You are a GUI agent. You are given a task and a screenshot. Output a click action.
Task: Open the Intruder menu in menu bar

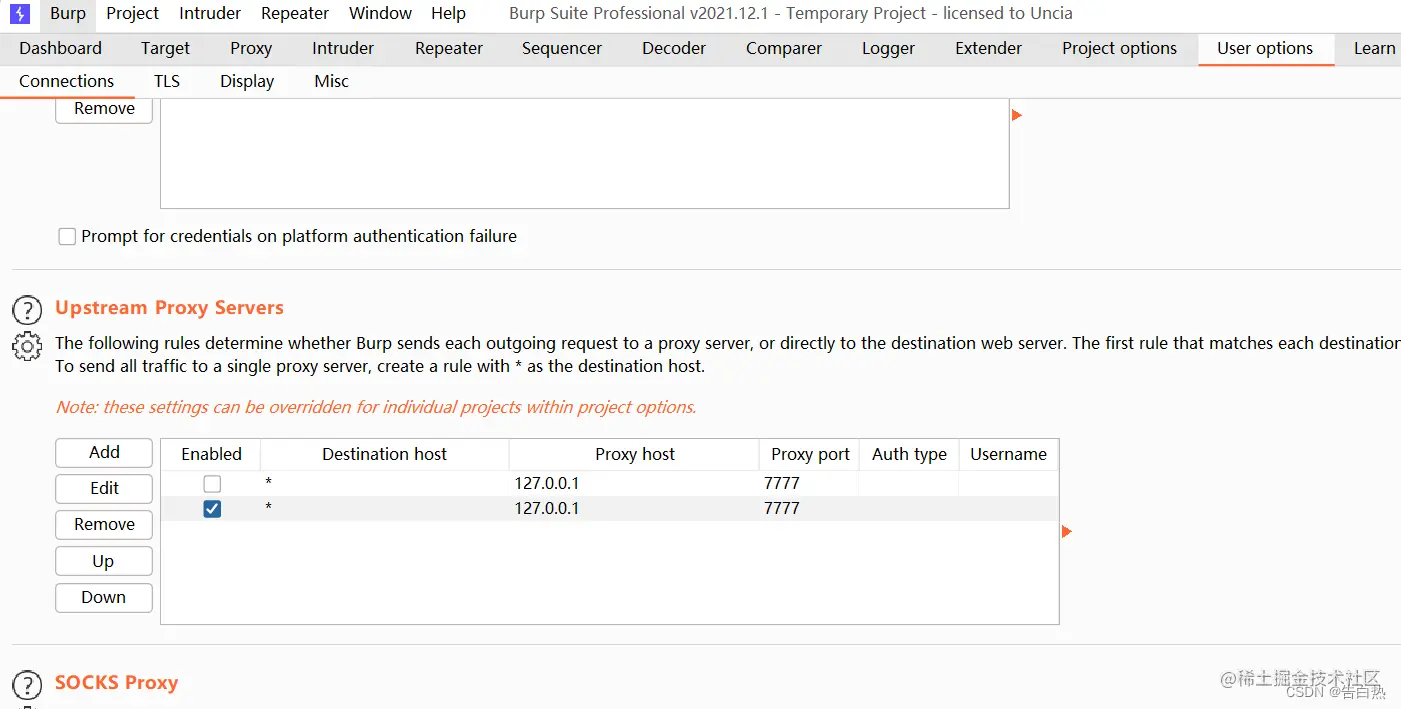point(210,13)
